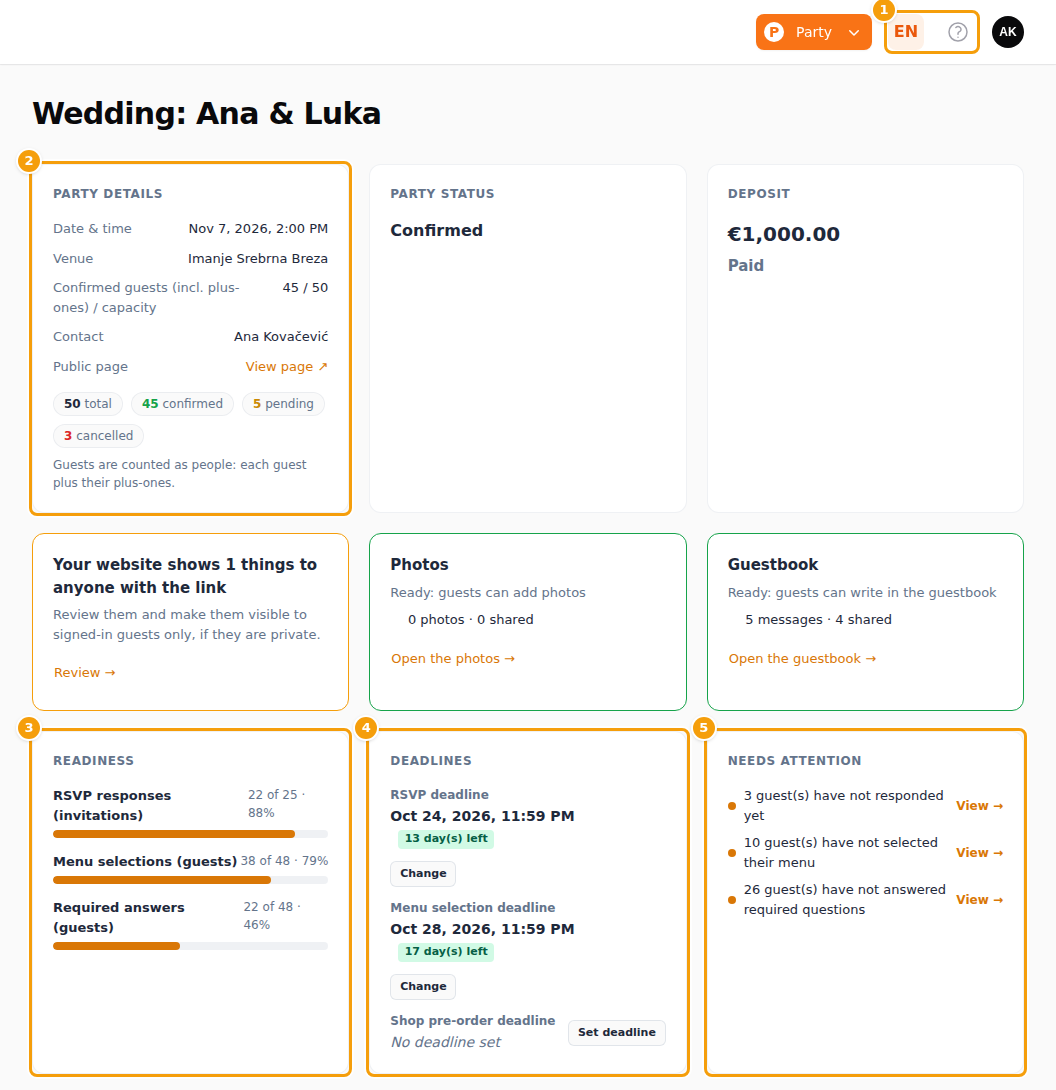1056x1090 pixels.
Task: View guests missing required answers
Action: (x=979, y=900)
